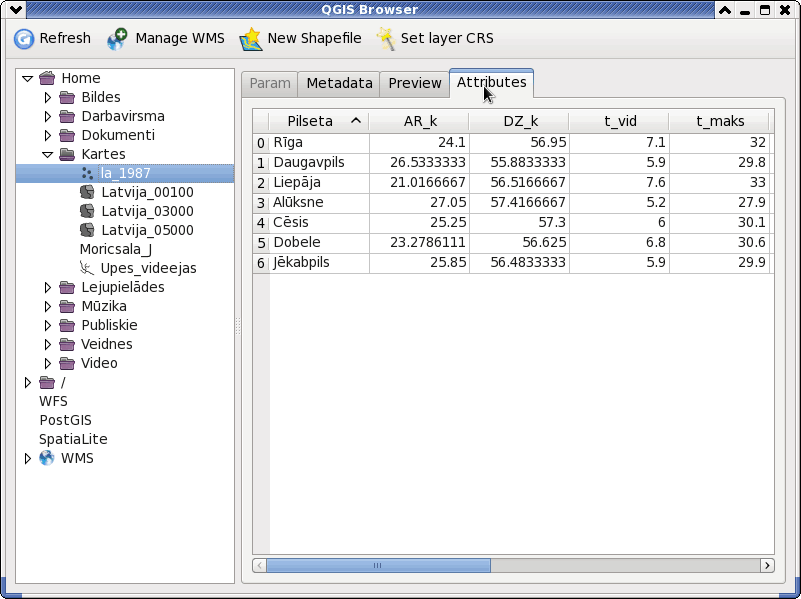This screenshot has width=801, height=599.
Task: Click the window shade up-arrow button
Action: coord(725,10)
